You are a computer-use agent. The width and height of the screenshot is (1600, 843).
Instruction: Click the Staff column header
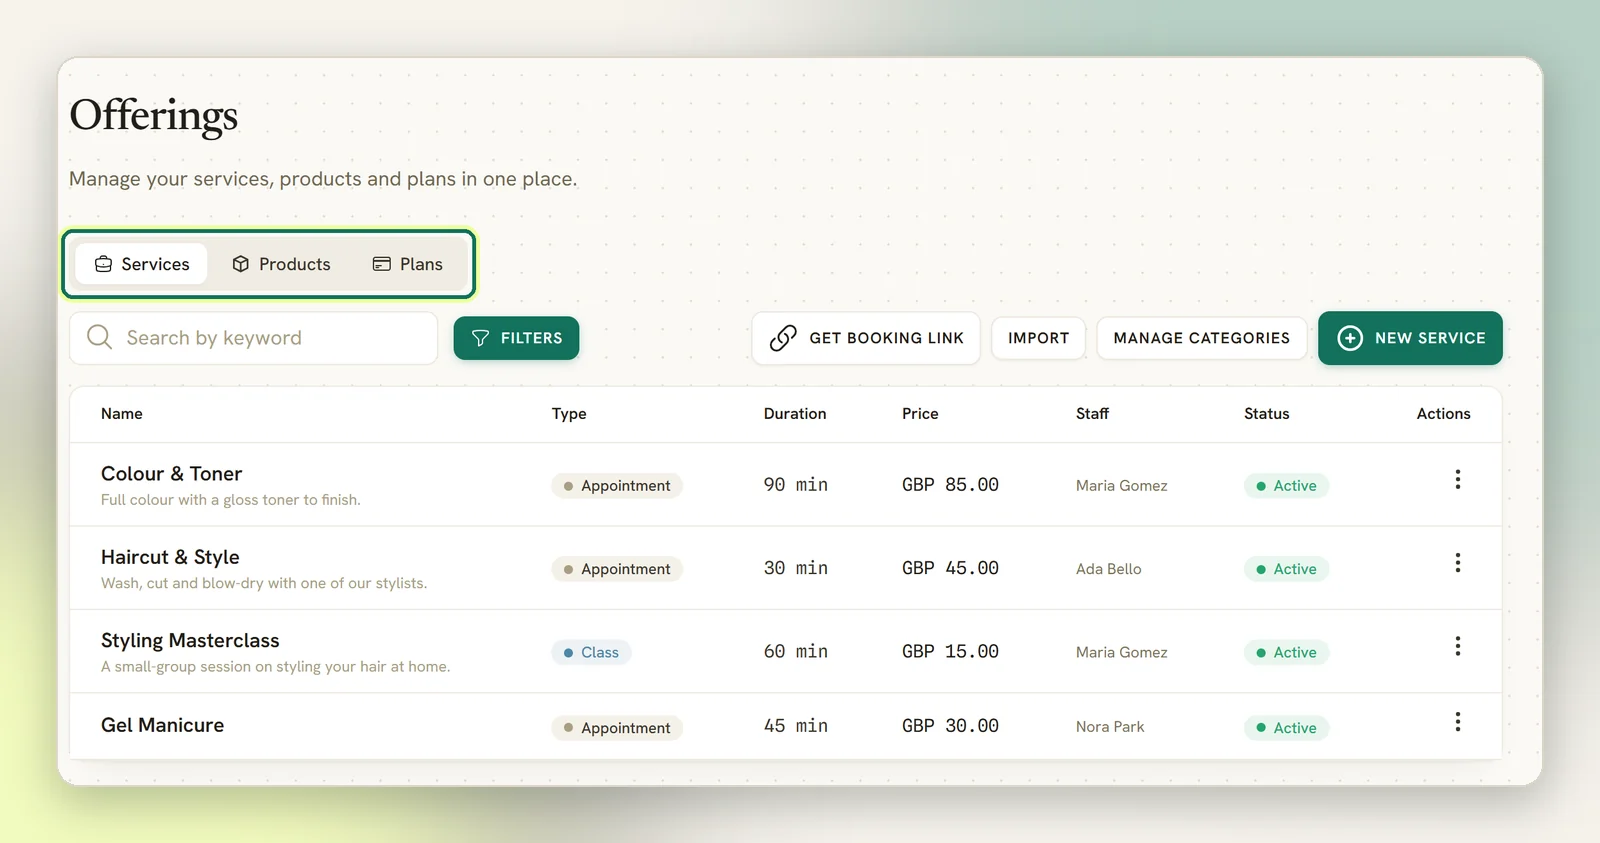coord(1092,414)
